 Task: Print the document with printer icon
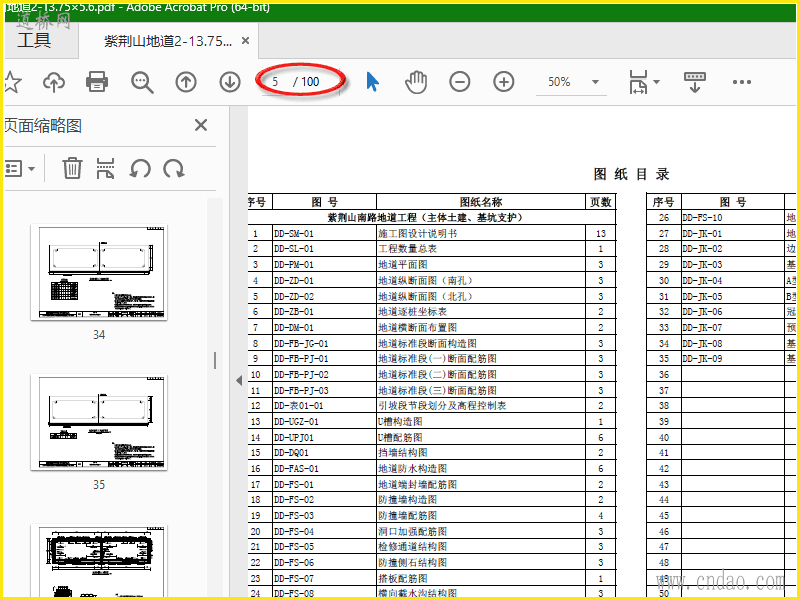[x=97, y=82]
